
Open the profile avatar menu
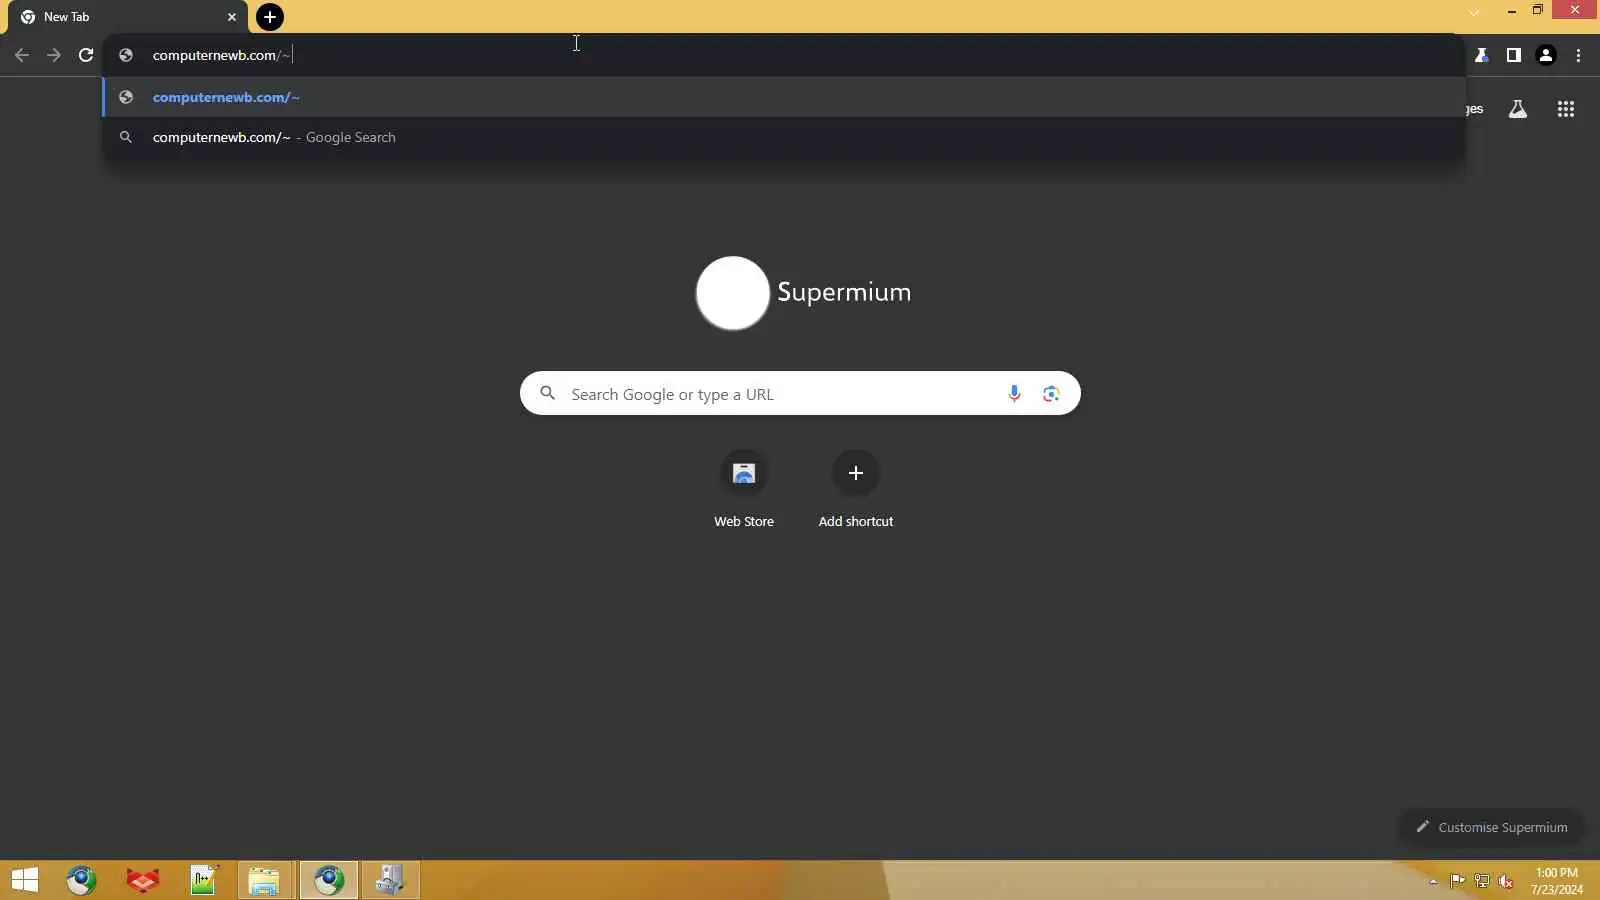[x=1546, y=55]
